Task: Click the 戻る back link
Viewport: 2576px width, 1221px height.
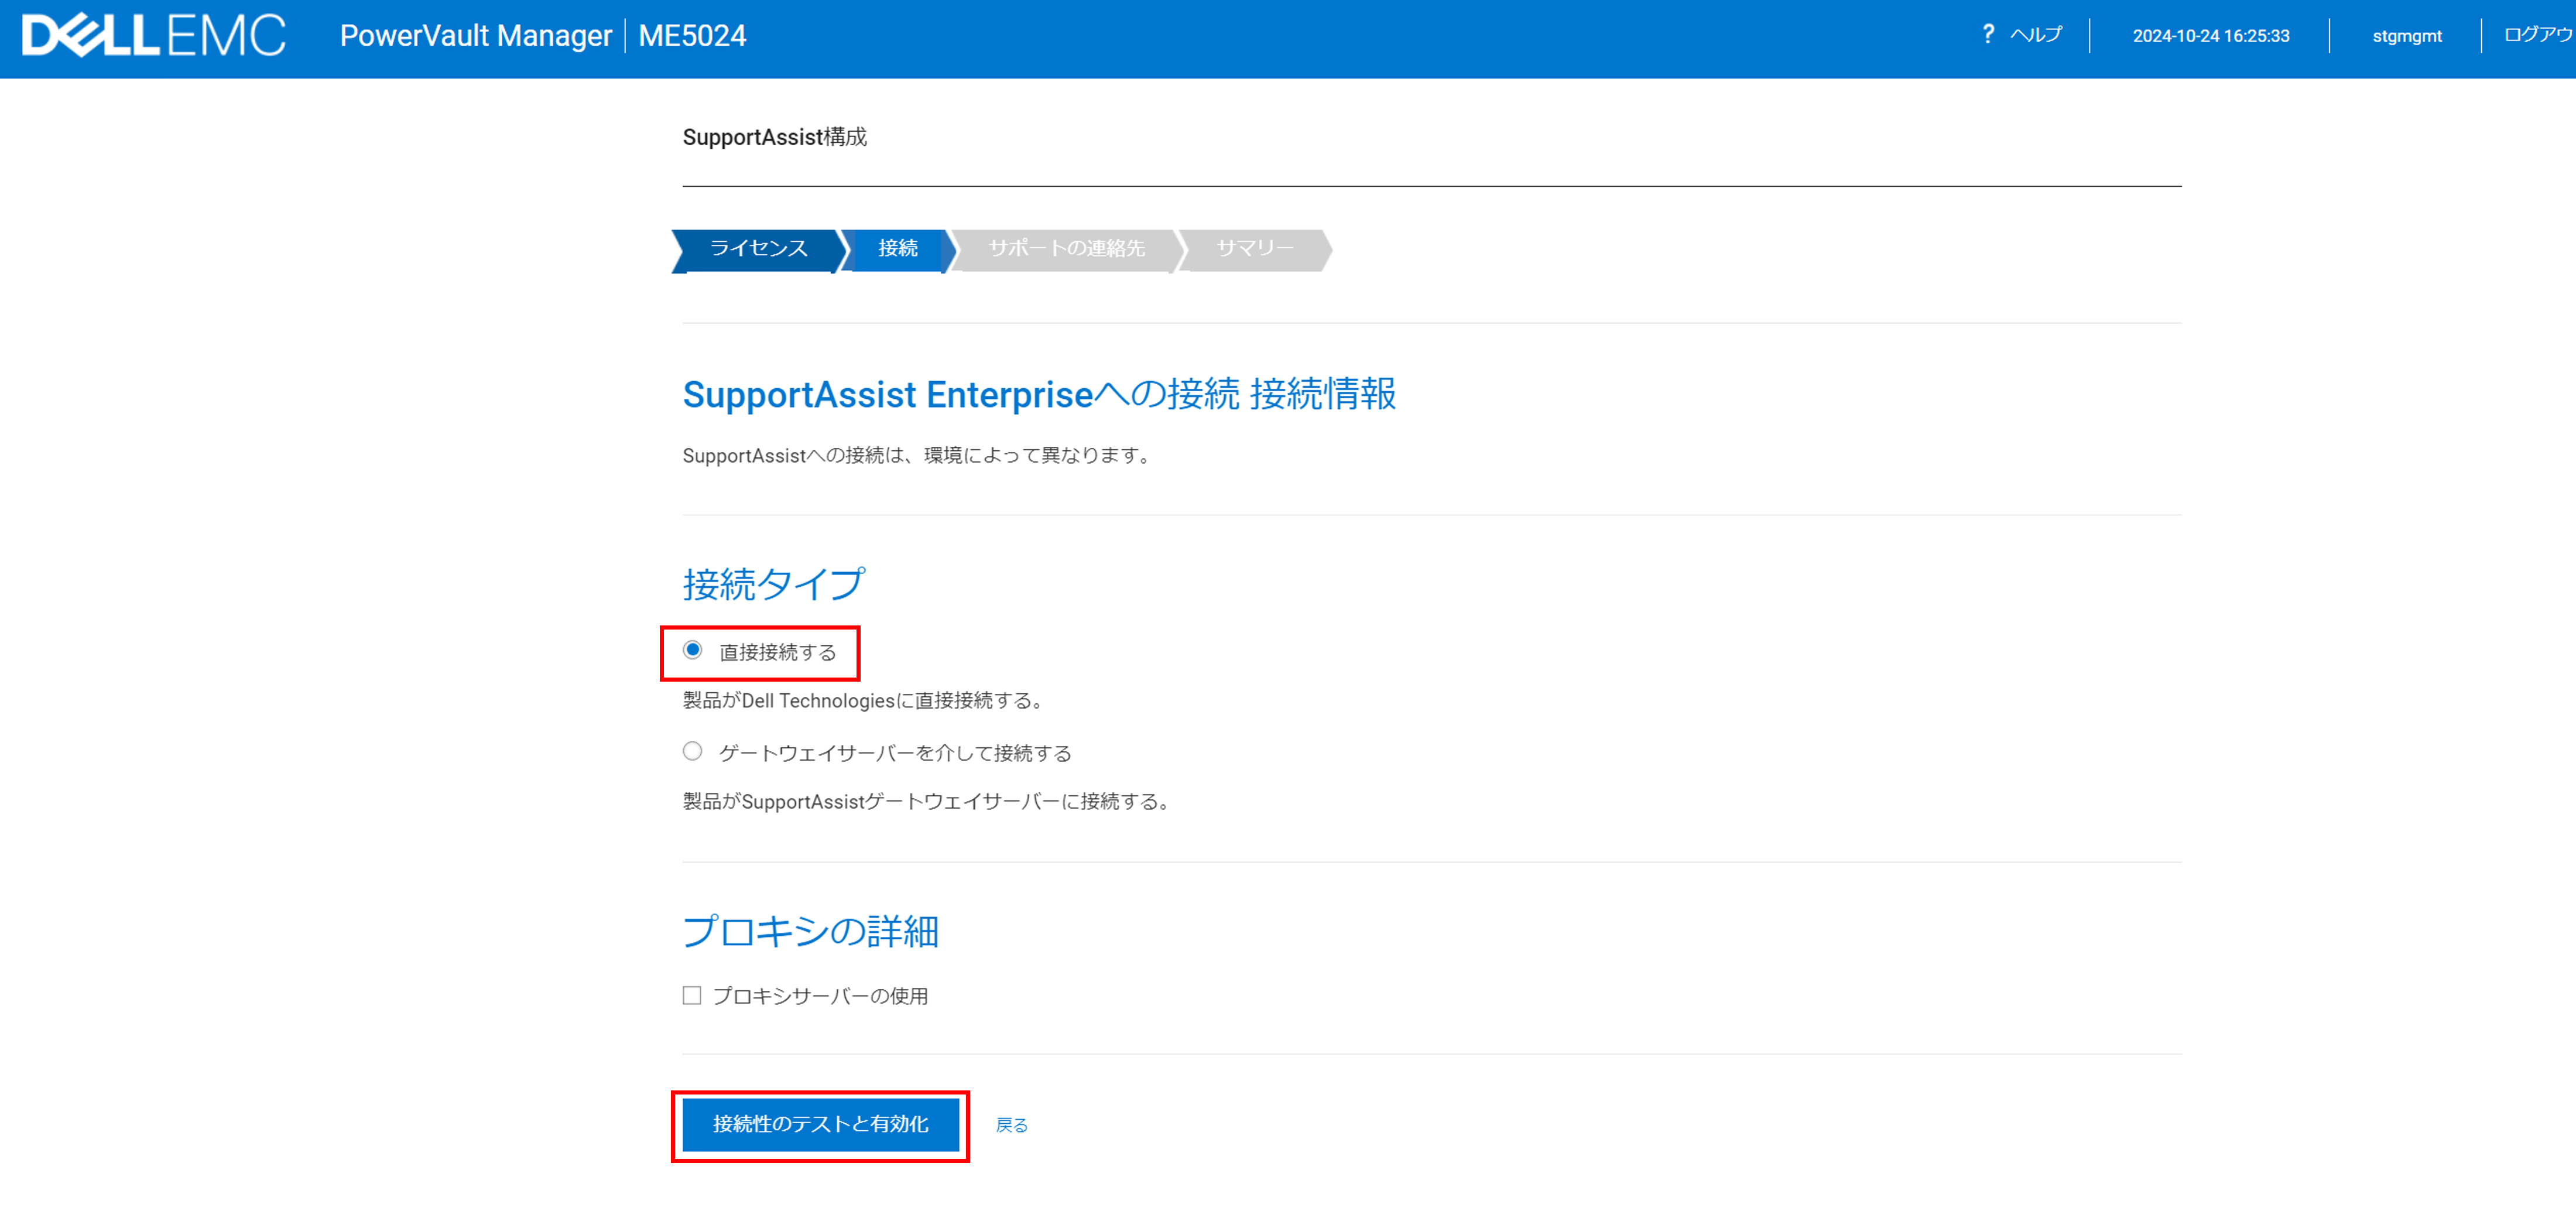Action: [1011, 1126]
